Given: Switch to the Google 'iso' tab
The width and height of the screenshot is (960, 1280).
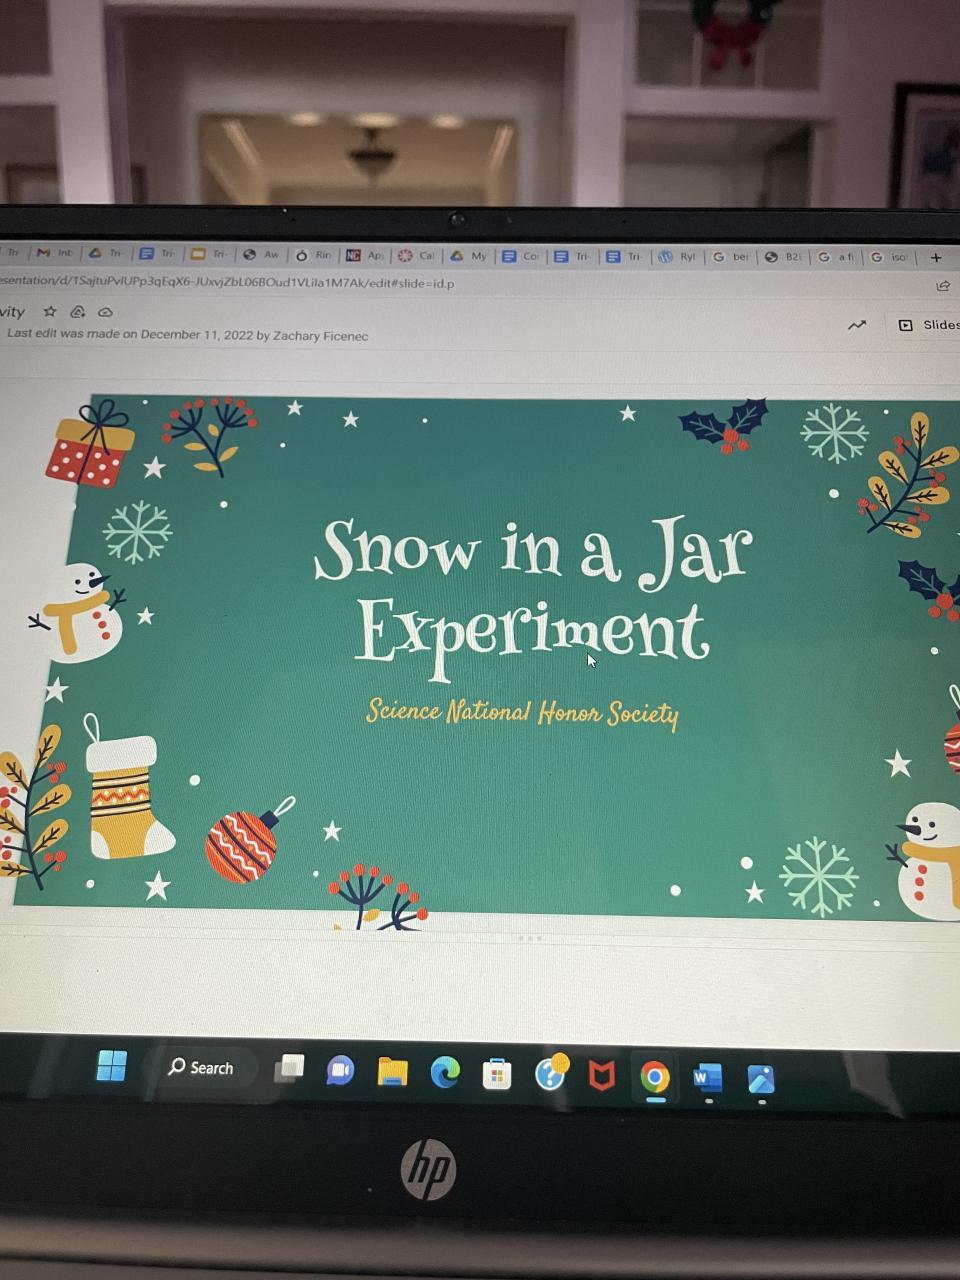Looking at the screenshot, I should 890,257.
